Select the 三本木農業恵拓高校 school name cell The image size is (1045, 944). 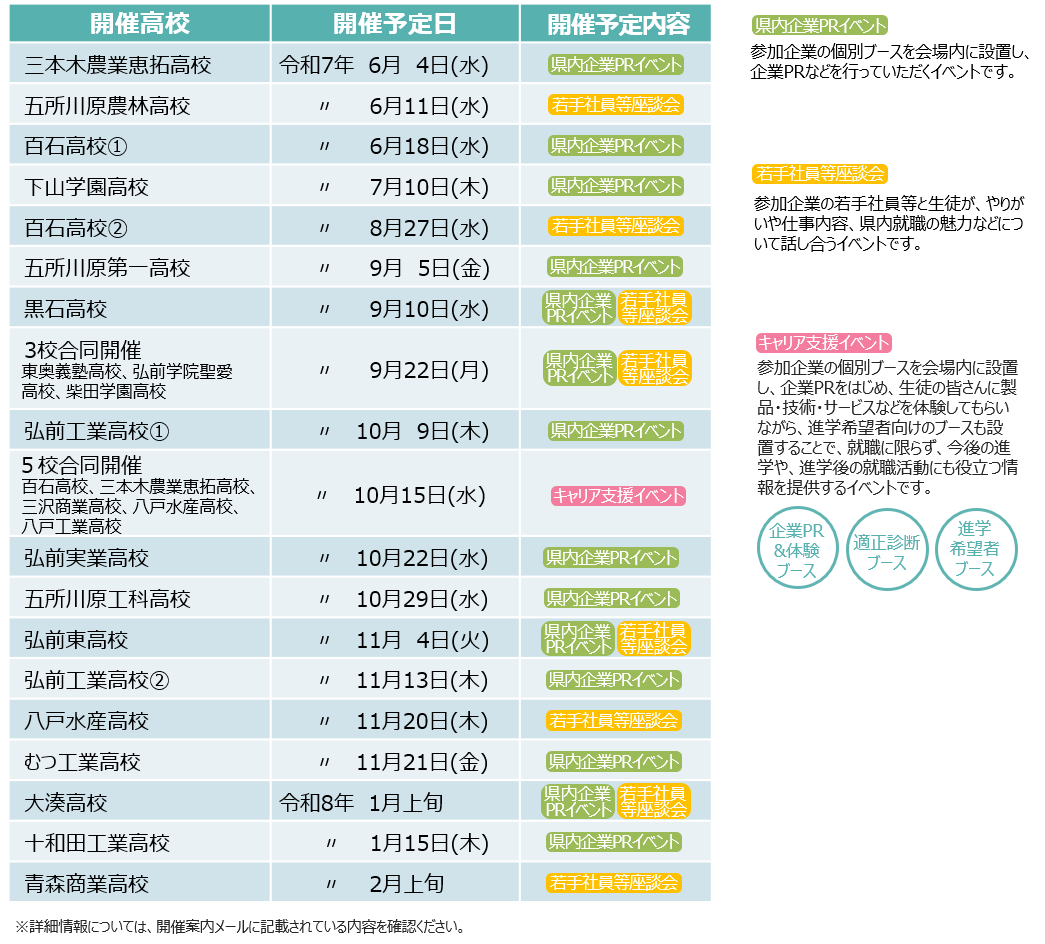140,64
